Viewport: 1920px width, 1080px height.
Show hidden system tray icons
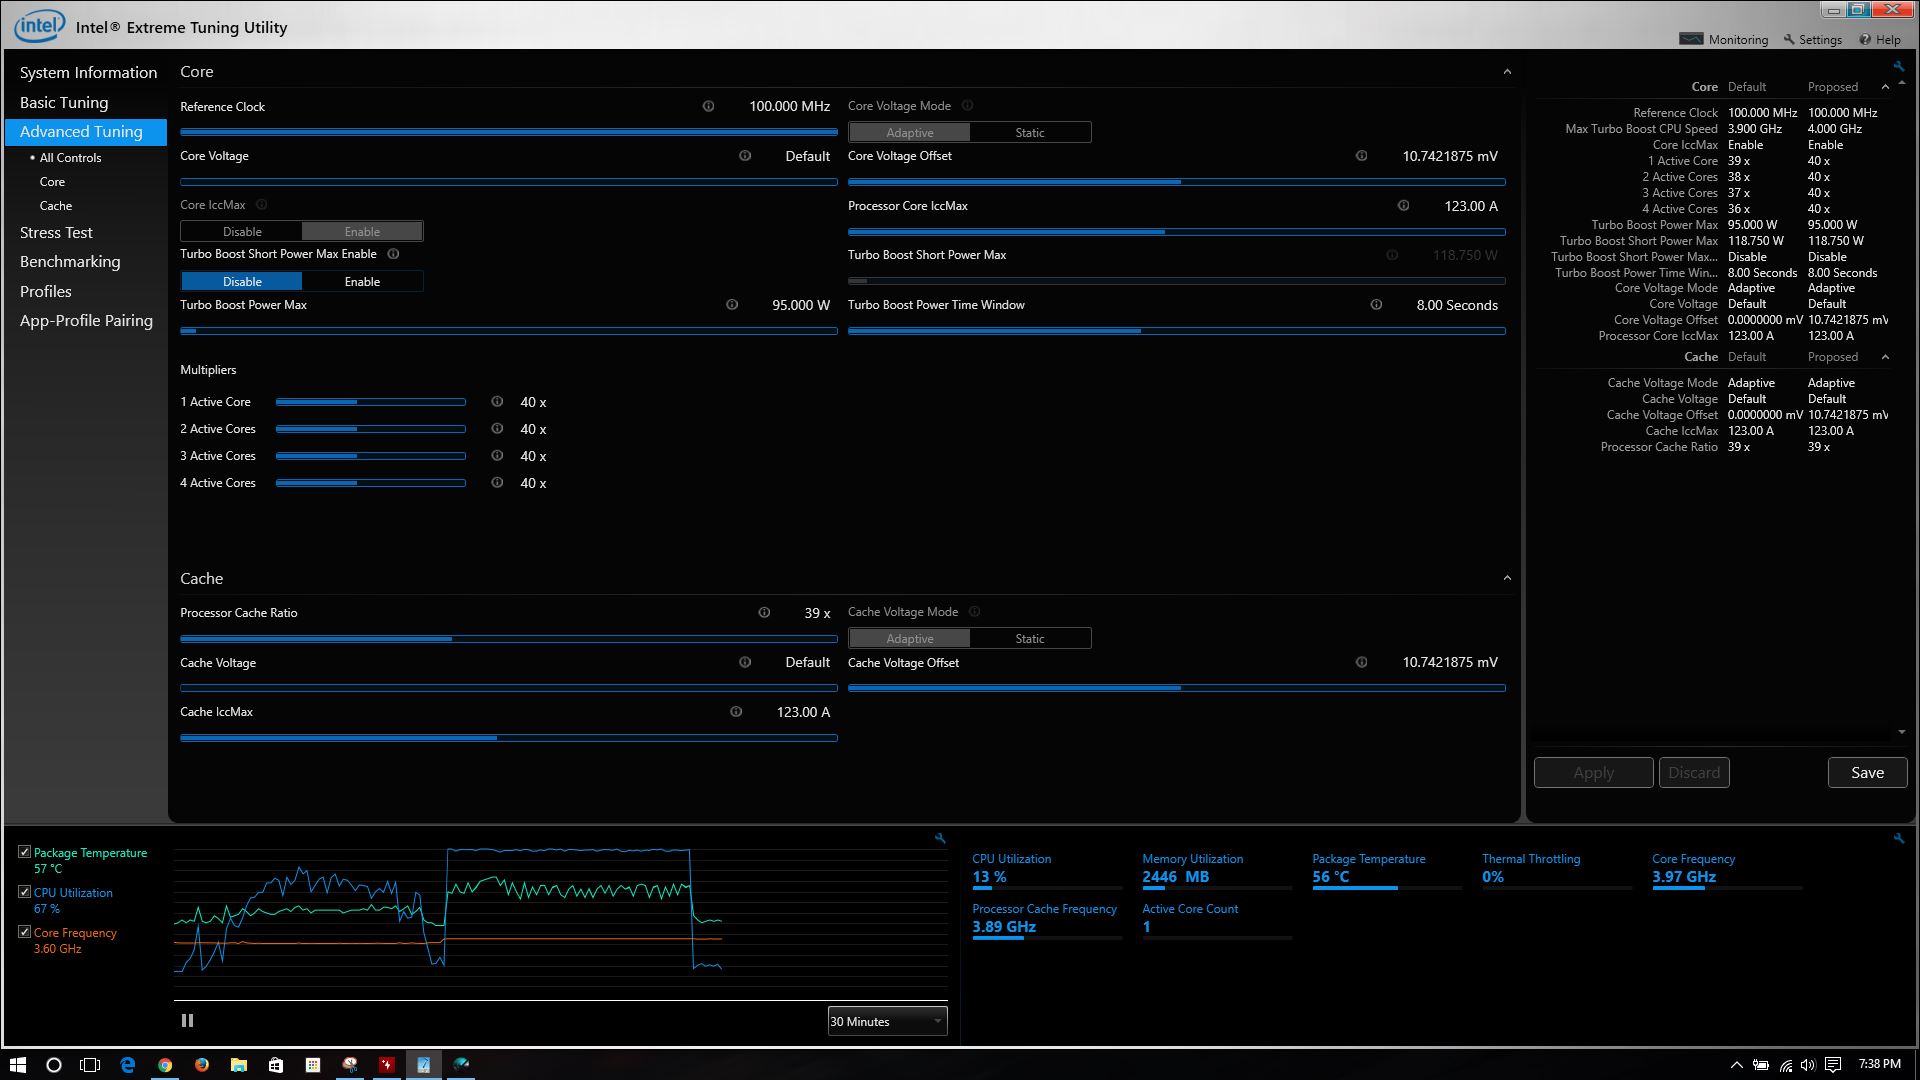click(1736, 1065)
